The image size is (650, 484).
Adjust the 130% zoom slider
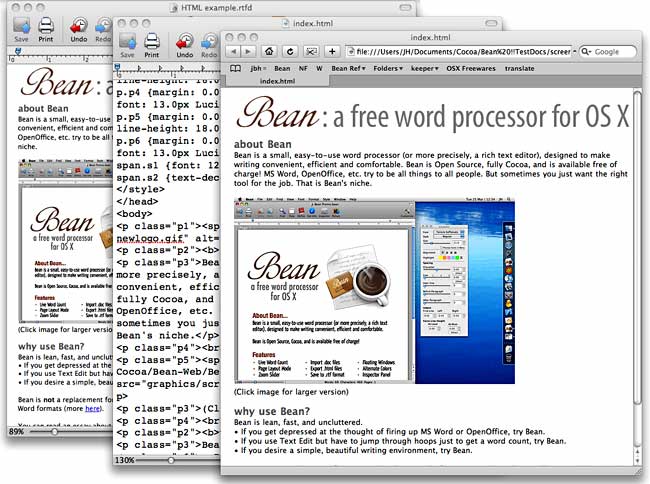(x=171, y=460)
